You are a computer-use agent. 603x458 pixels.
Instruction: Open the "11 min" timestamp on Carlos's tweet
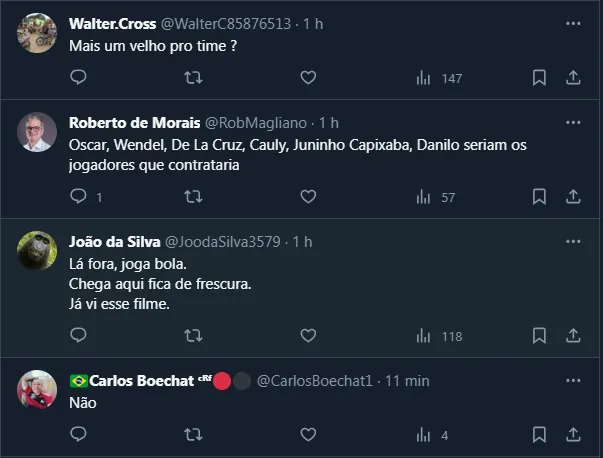coord(409,380)
